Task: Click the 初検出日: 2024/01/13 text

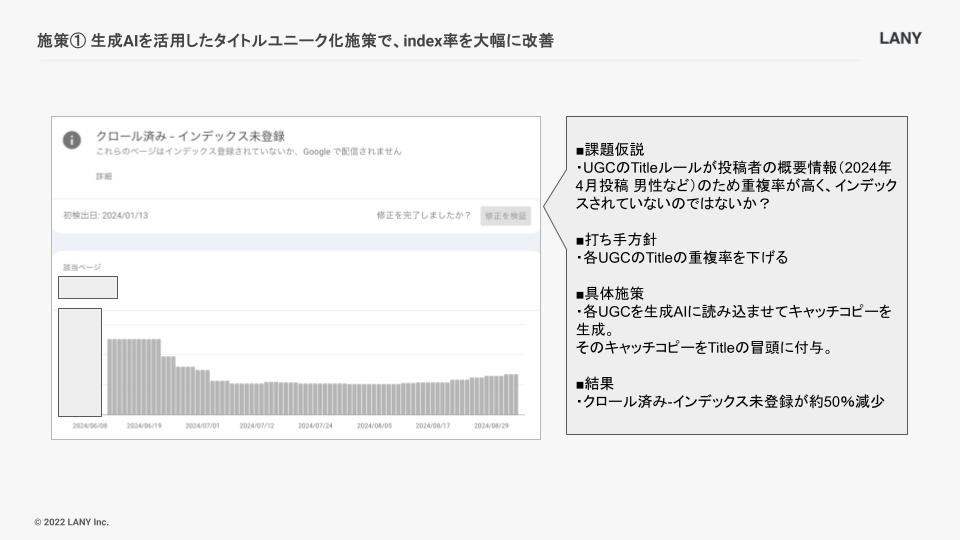Action: point(105,216)
